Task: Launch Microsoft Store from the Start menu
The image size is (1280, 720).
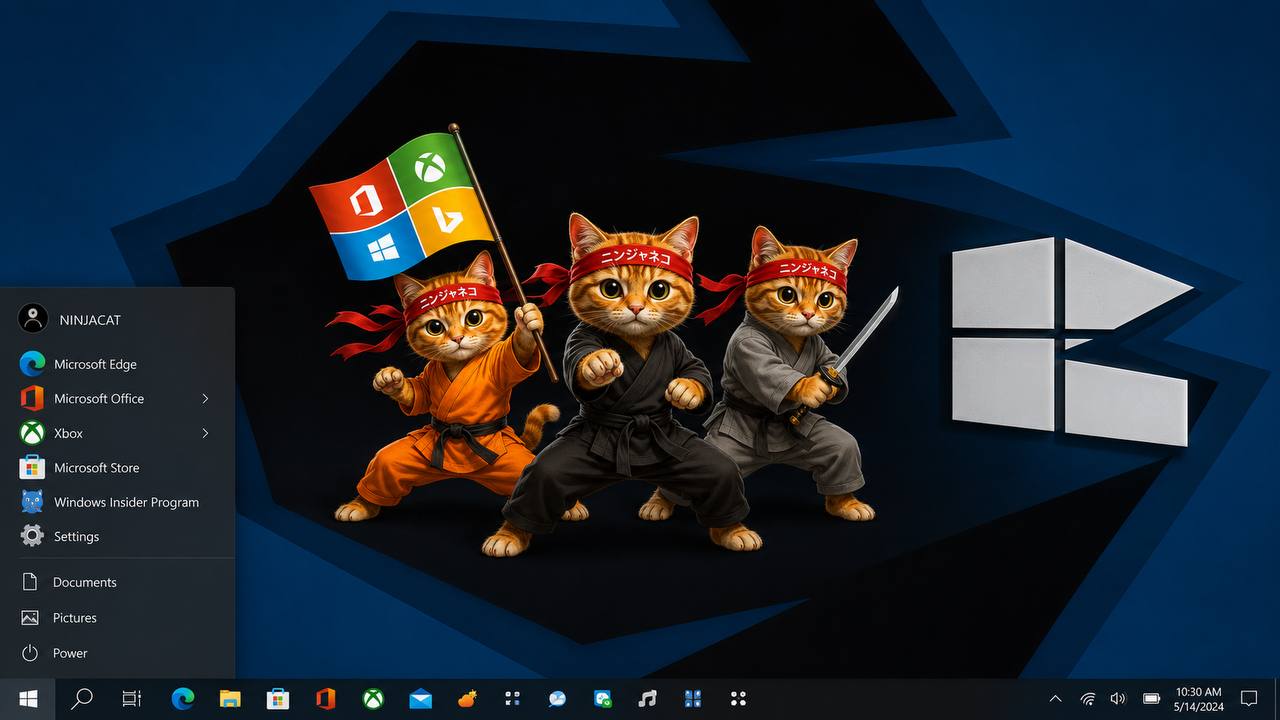Action: pyautogui.click(x=117, y=467)
